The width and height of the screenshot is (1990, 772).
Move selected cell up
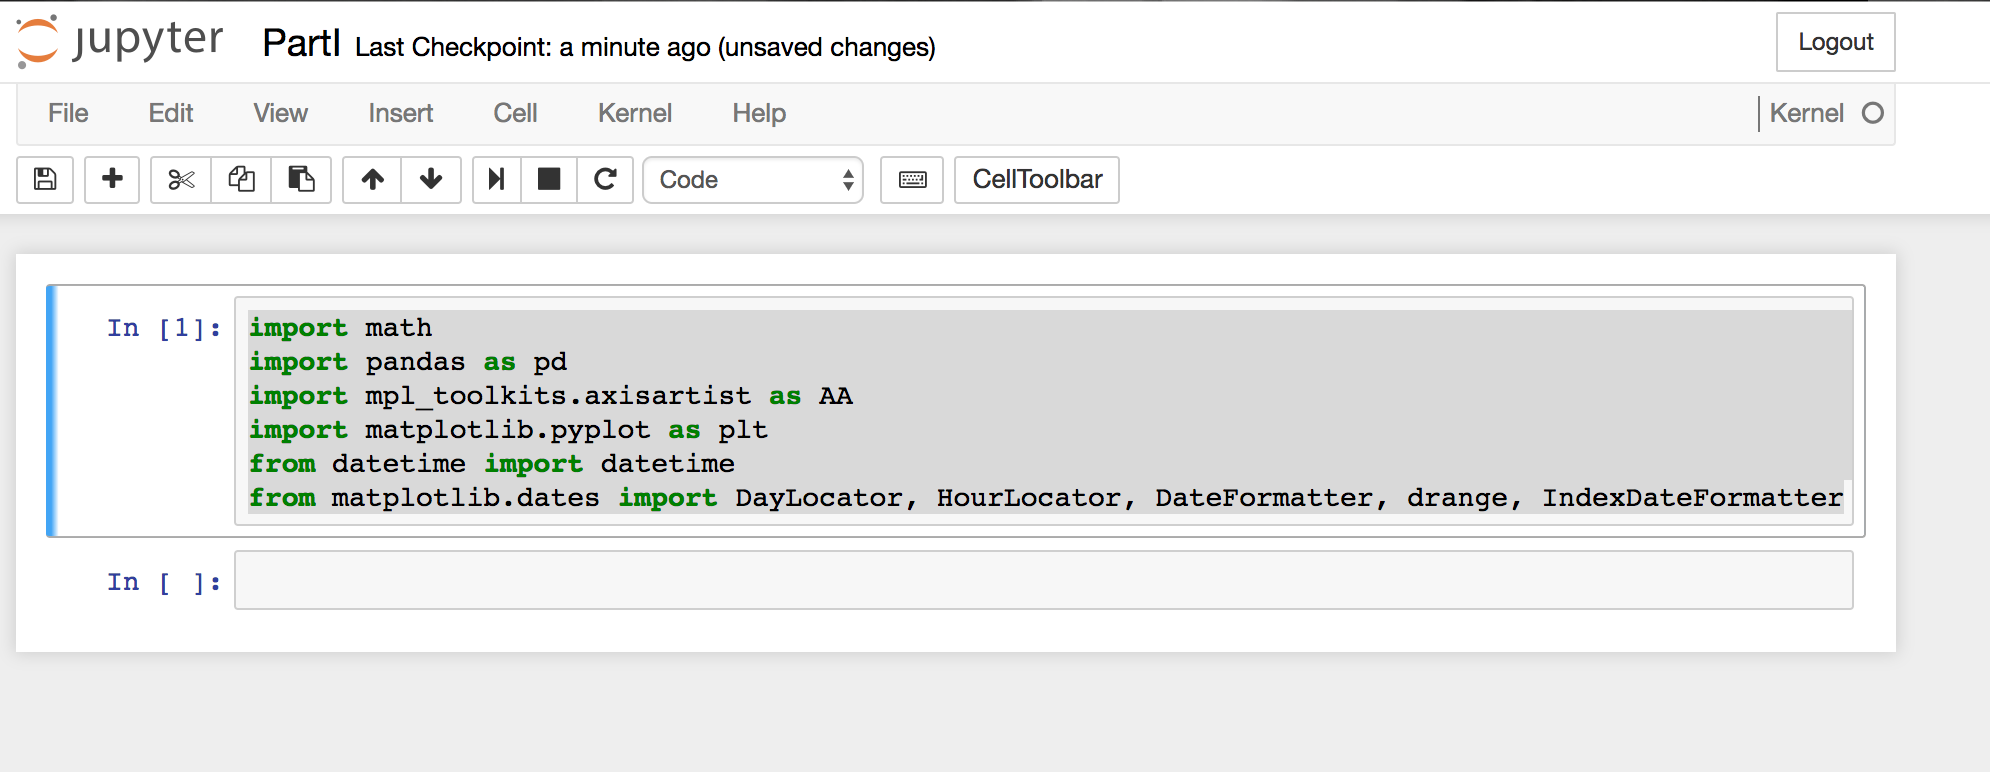372,180
